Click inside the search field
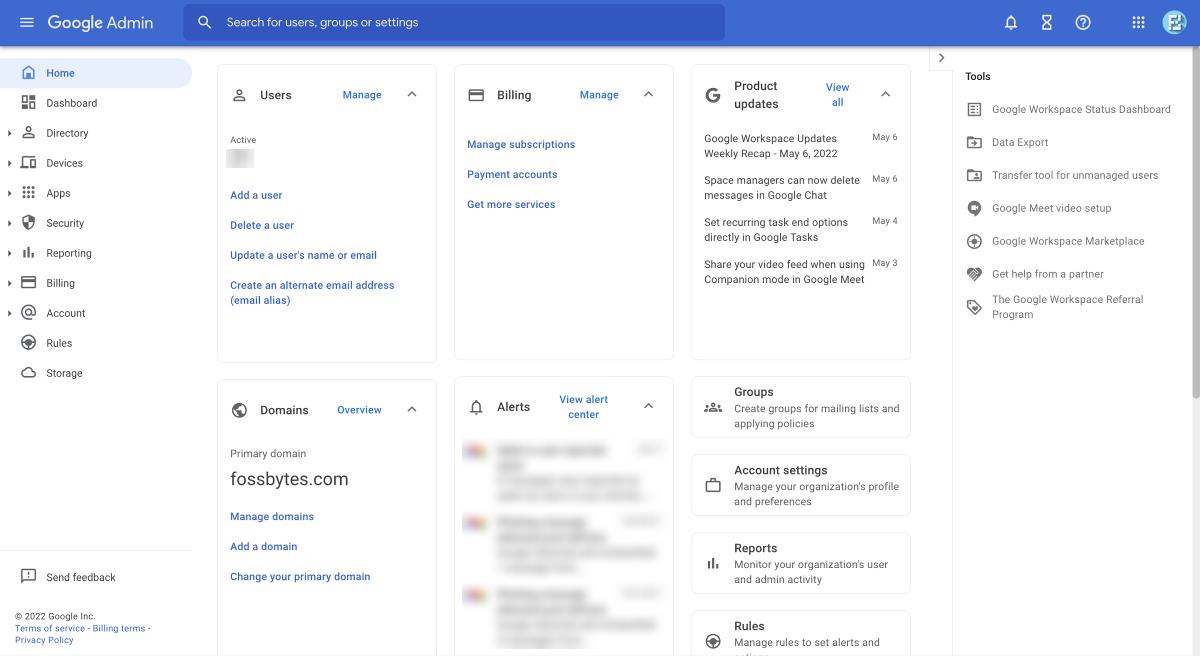The width and height of the screenshot is (1200, 656). click(450, 22)
